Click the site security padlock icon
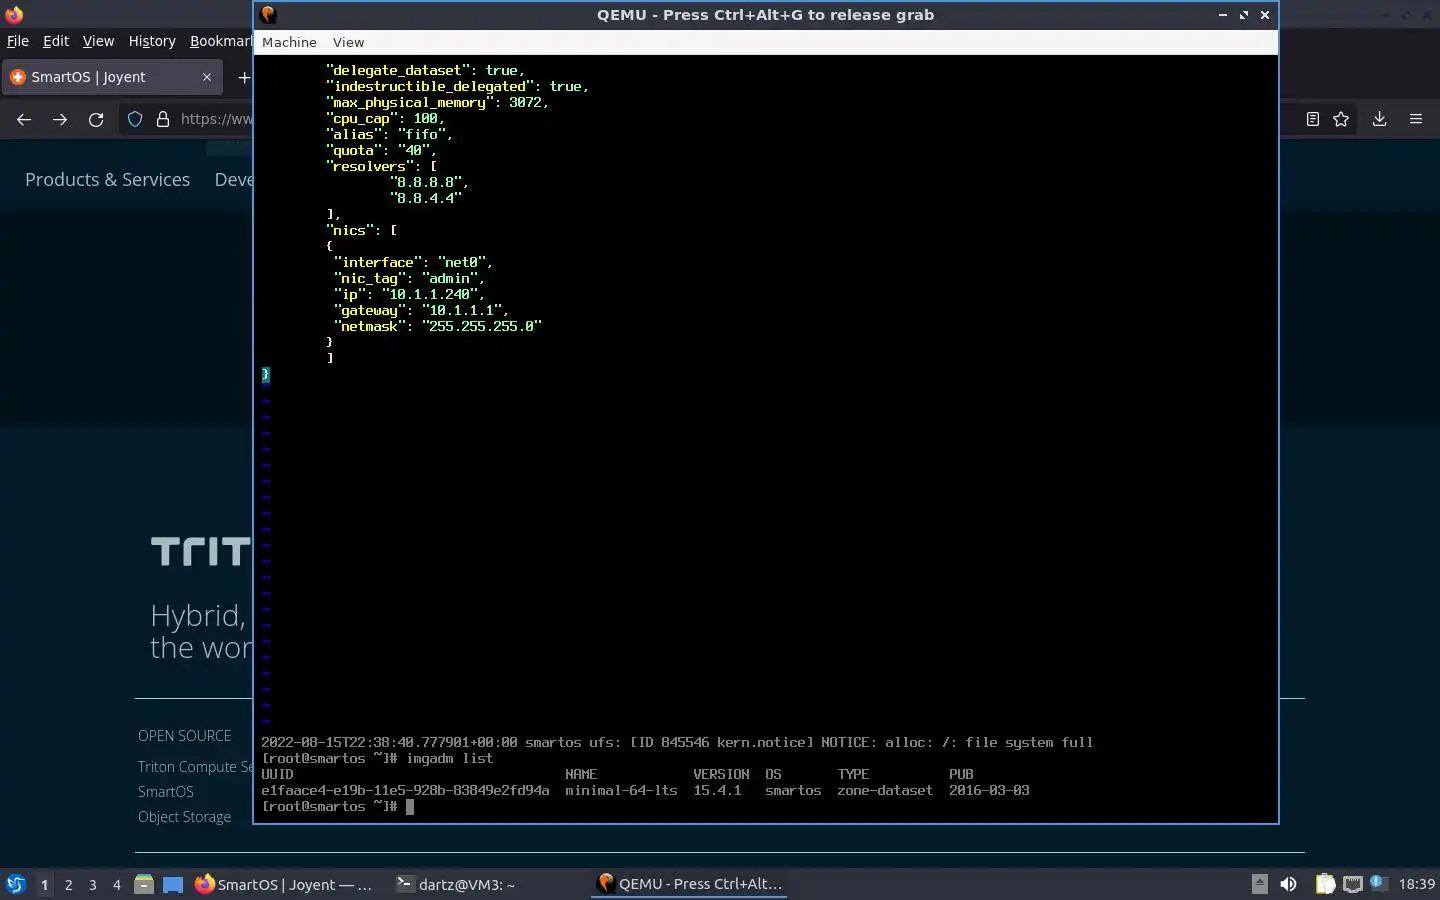1440x900 pixels. click(x=163, y=119)
